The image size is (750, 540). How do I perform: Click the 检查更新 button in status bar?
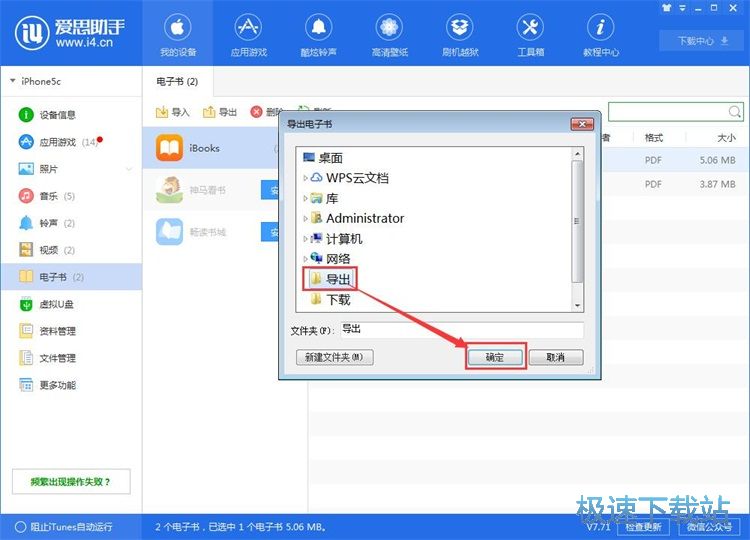click(x=643, y=527)
